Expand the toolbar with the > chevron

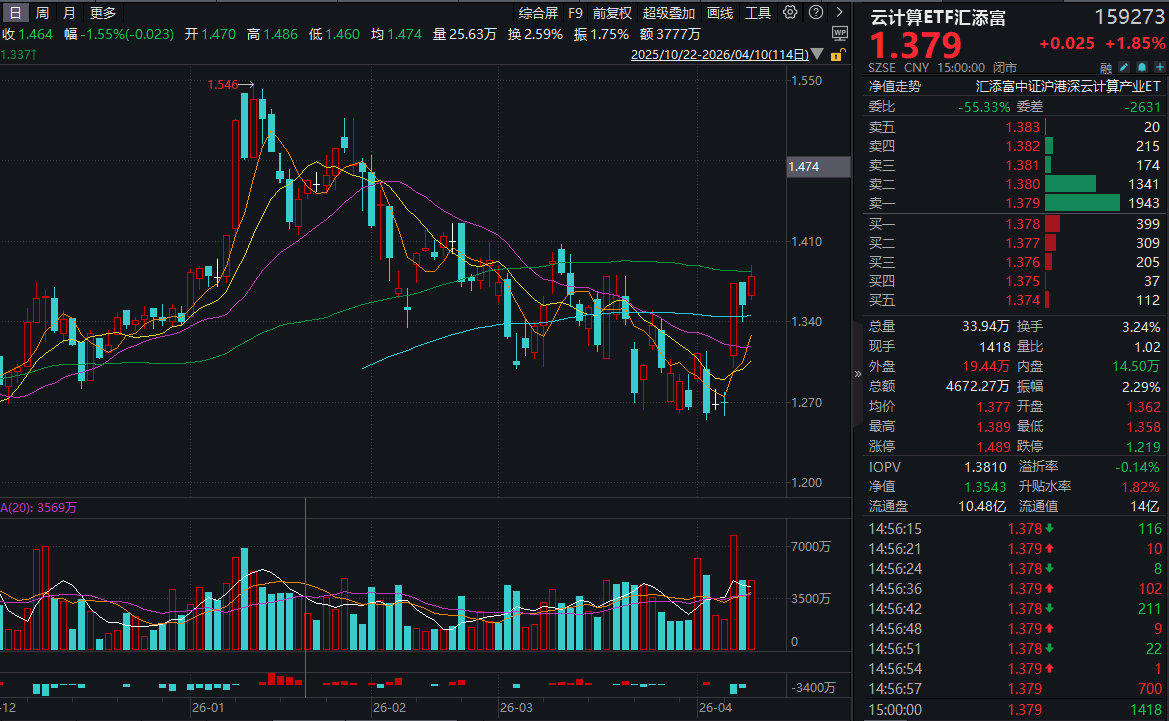(x=841, y=12)
